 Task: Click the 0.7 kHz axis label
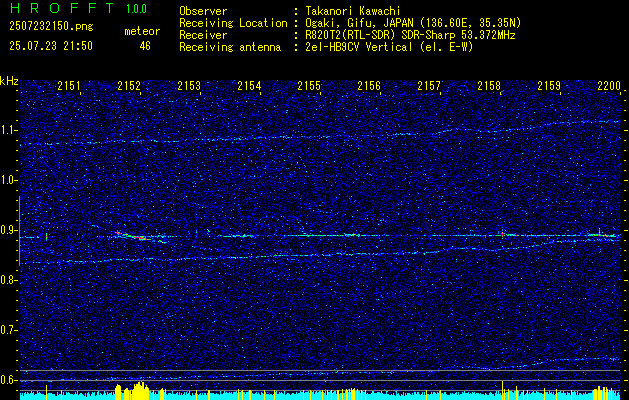click(x=9, y=330)
